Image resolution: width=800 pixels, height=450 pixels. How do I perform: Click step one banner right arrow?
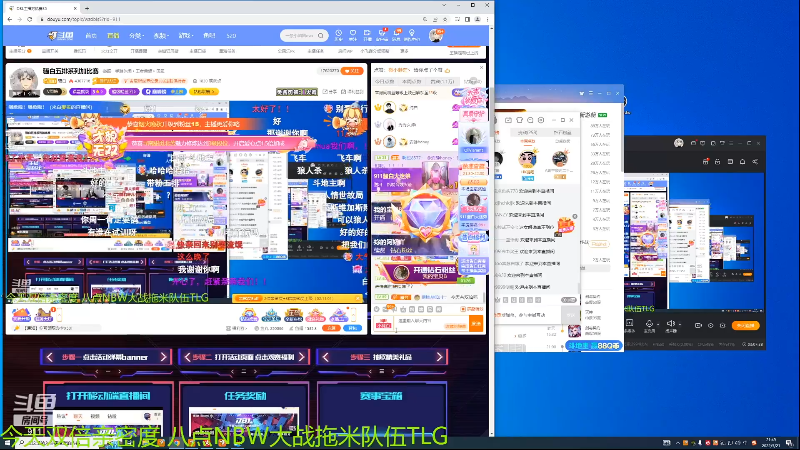(x=164, y=357)
